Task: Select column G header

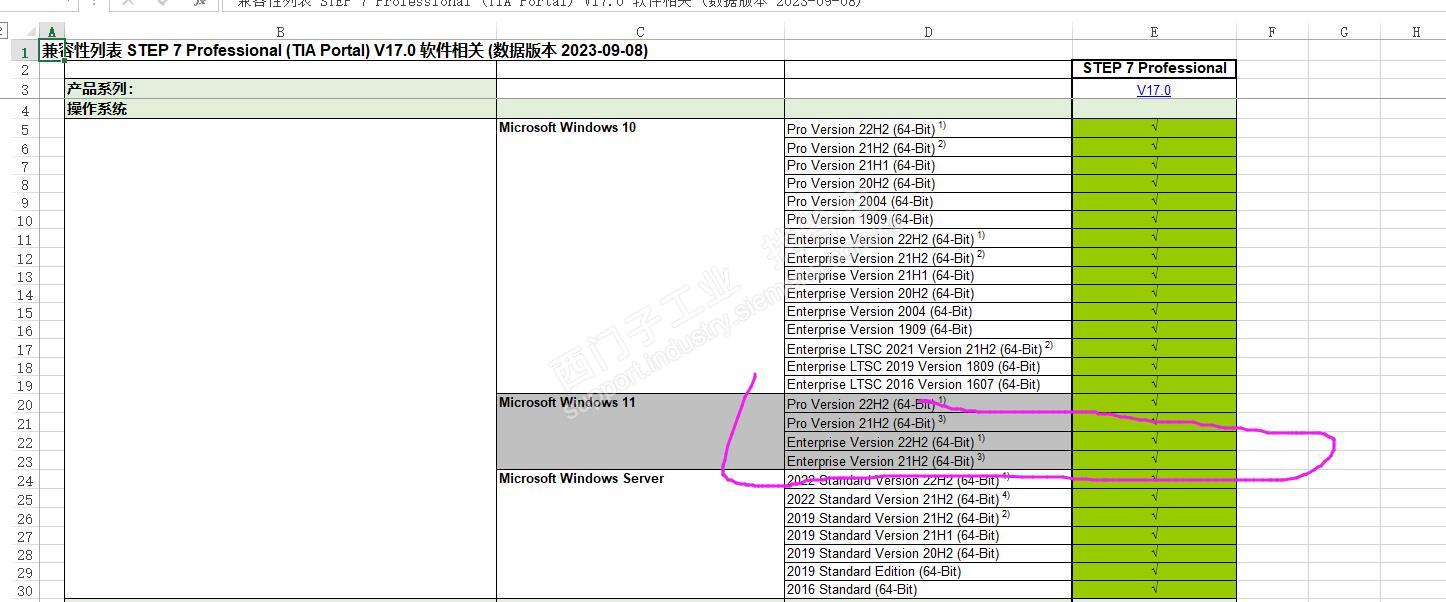Action: (x=1344, y=32)
